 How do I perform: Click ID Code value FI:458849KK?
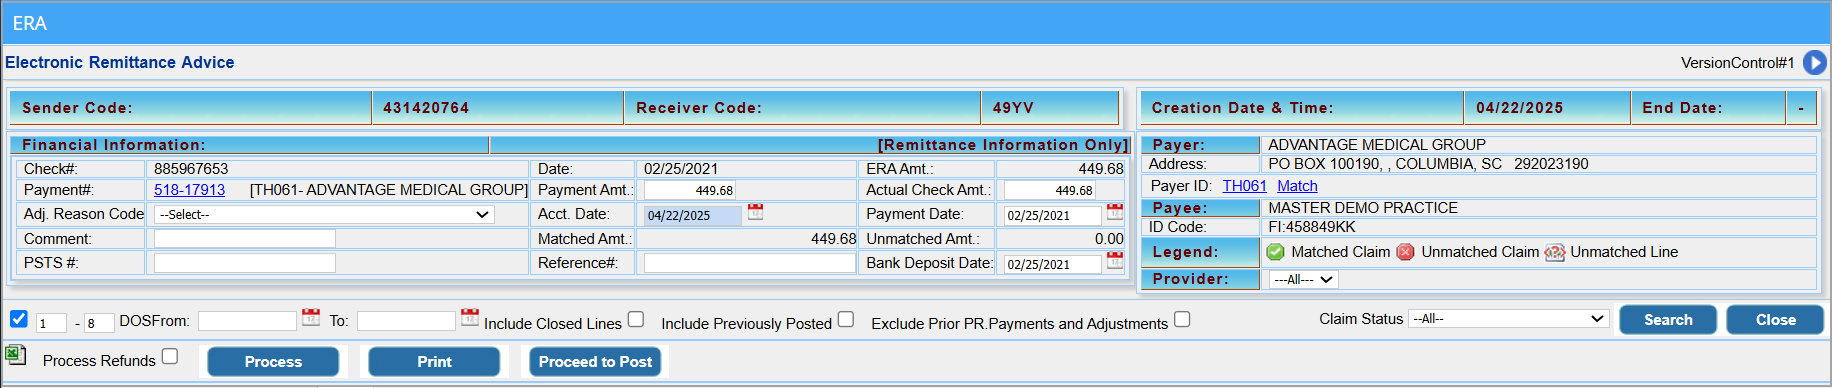(x=1312, y=227)
